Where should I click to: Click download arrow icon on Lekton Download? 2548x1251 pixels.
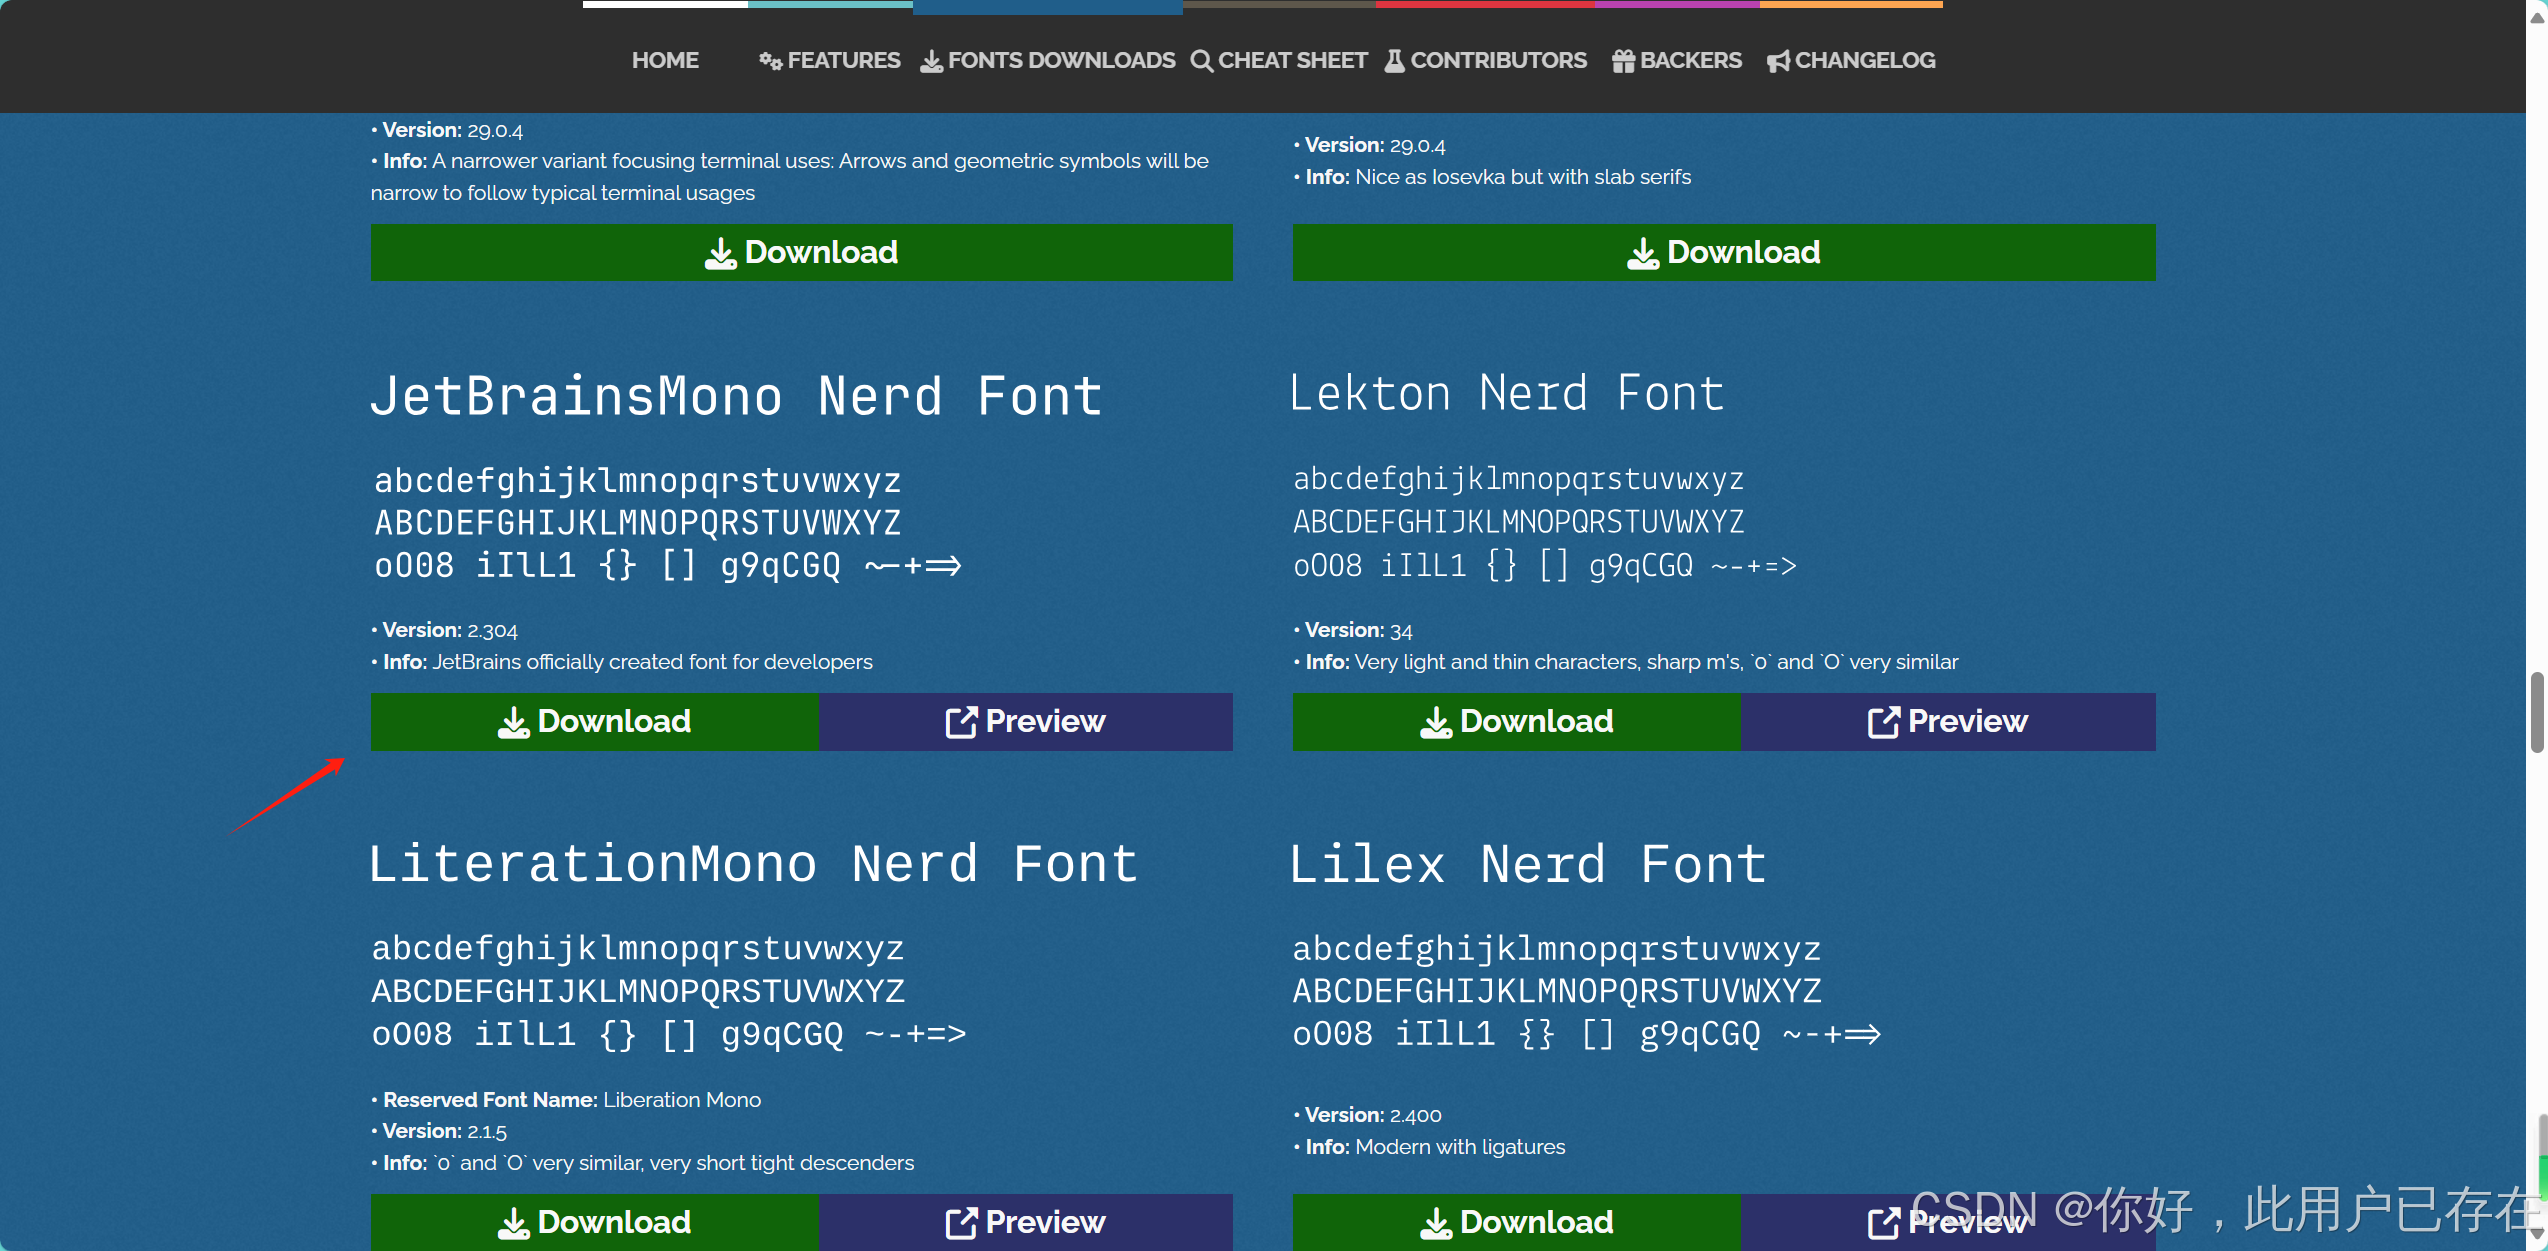coord(1435,722)
